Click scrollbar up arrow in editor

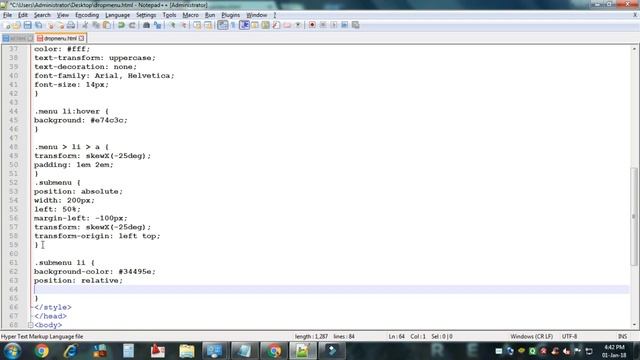coord(634,49)
